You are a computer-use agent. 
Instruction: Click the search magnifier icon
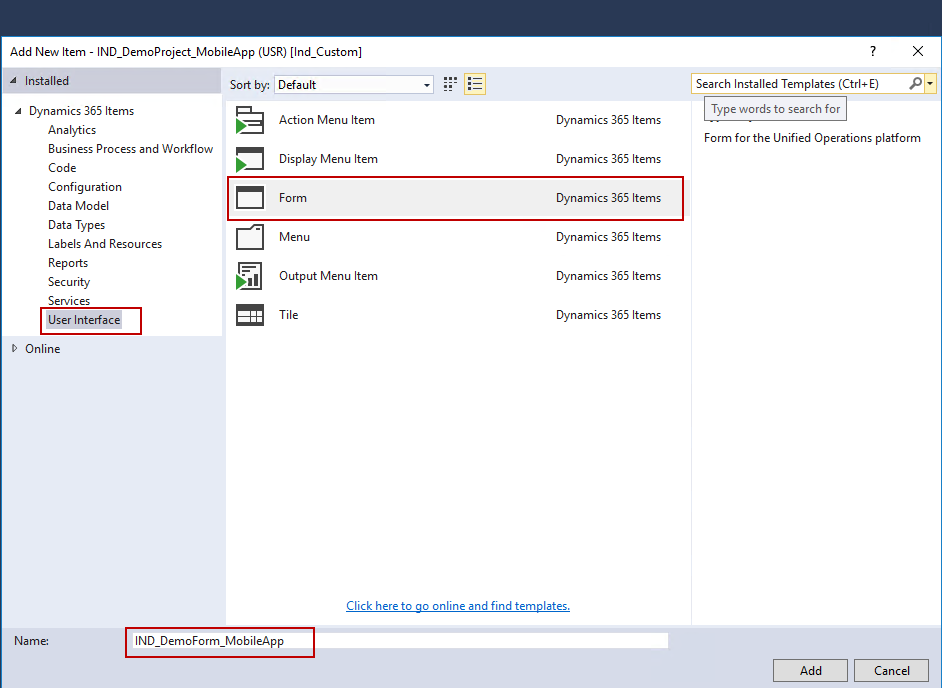point(914,83)
